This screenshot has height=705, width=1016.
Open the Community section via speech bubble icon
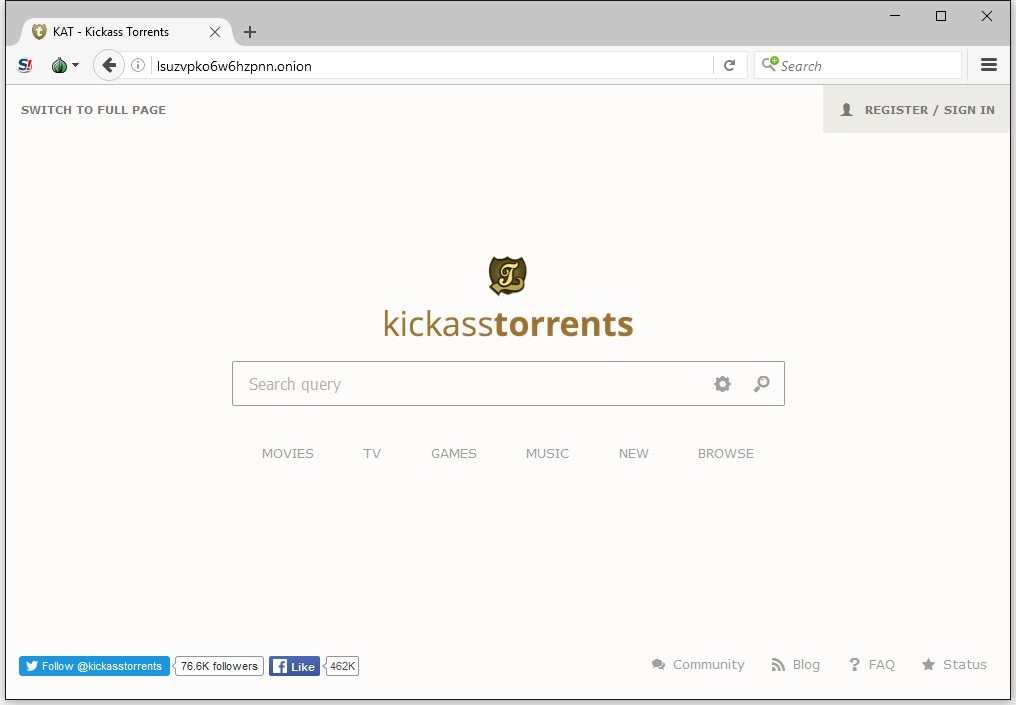point(658,664)
